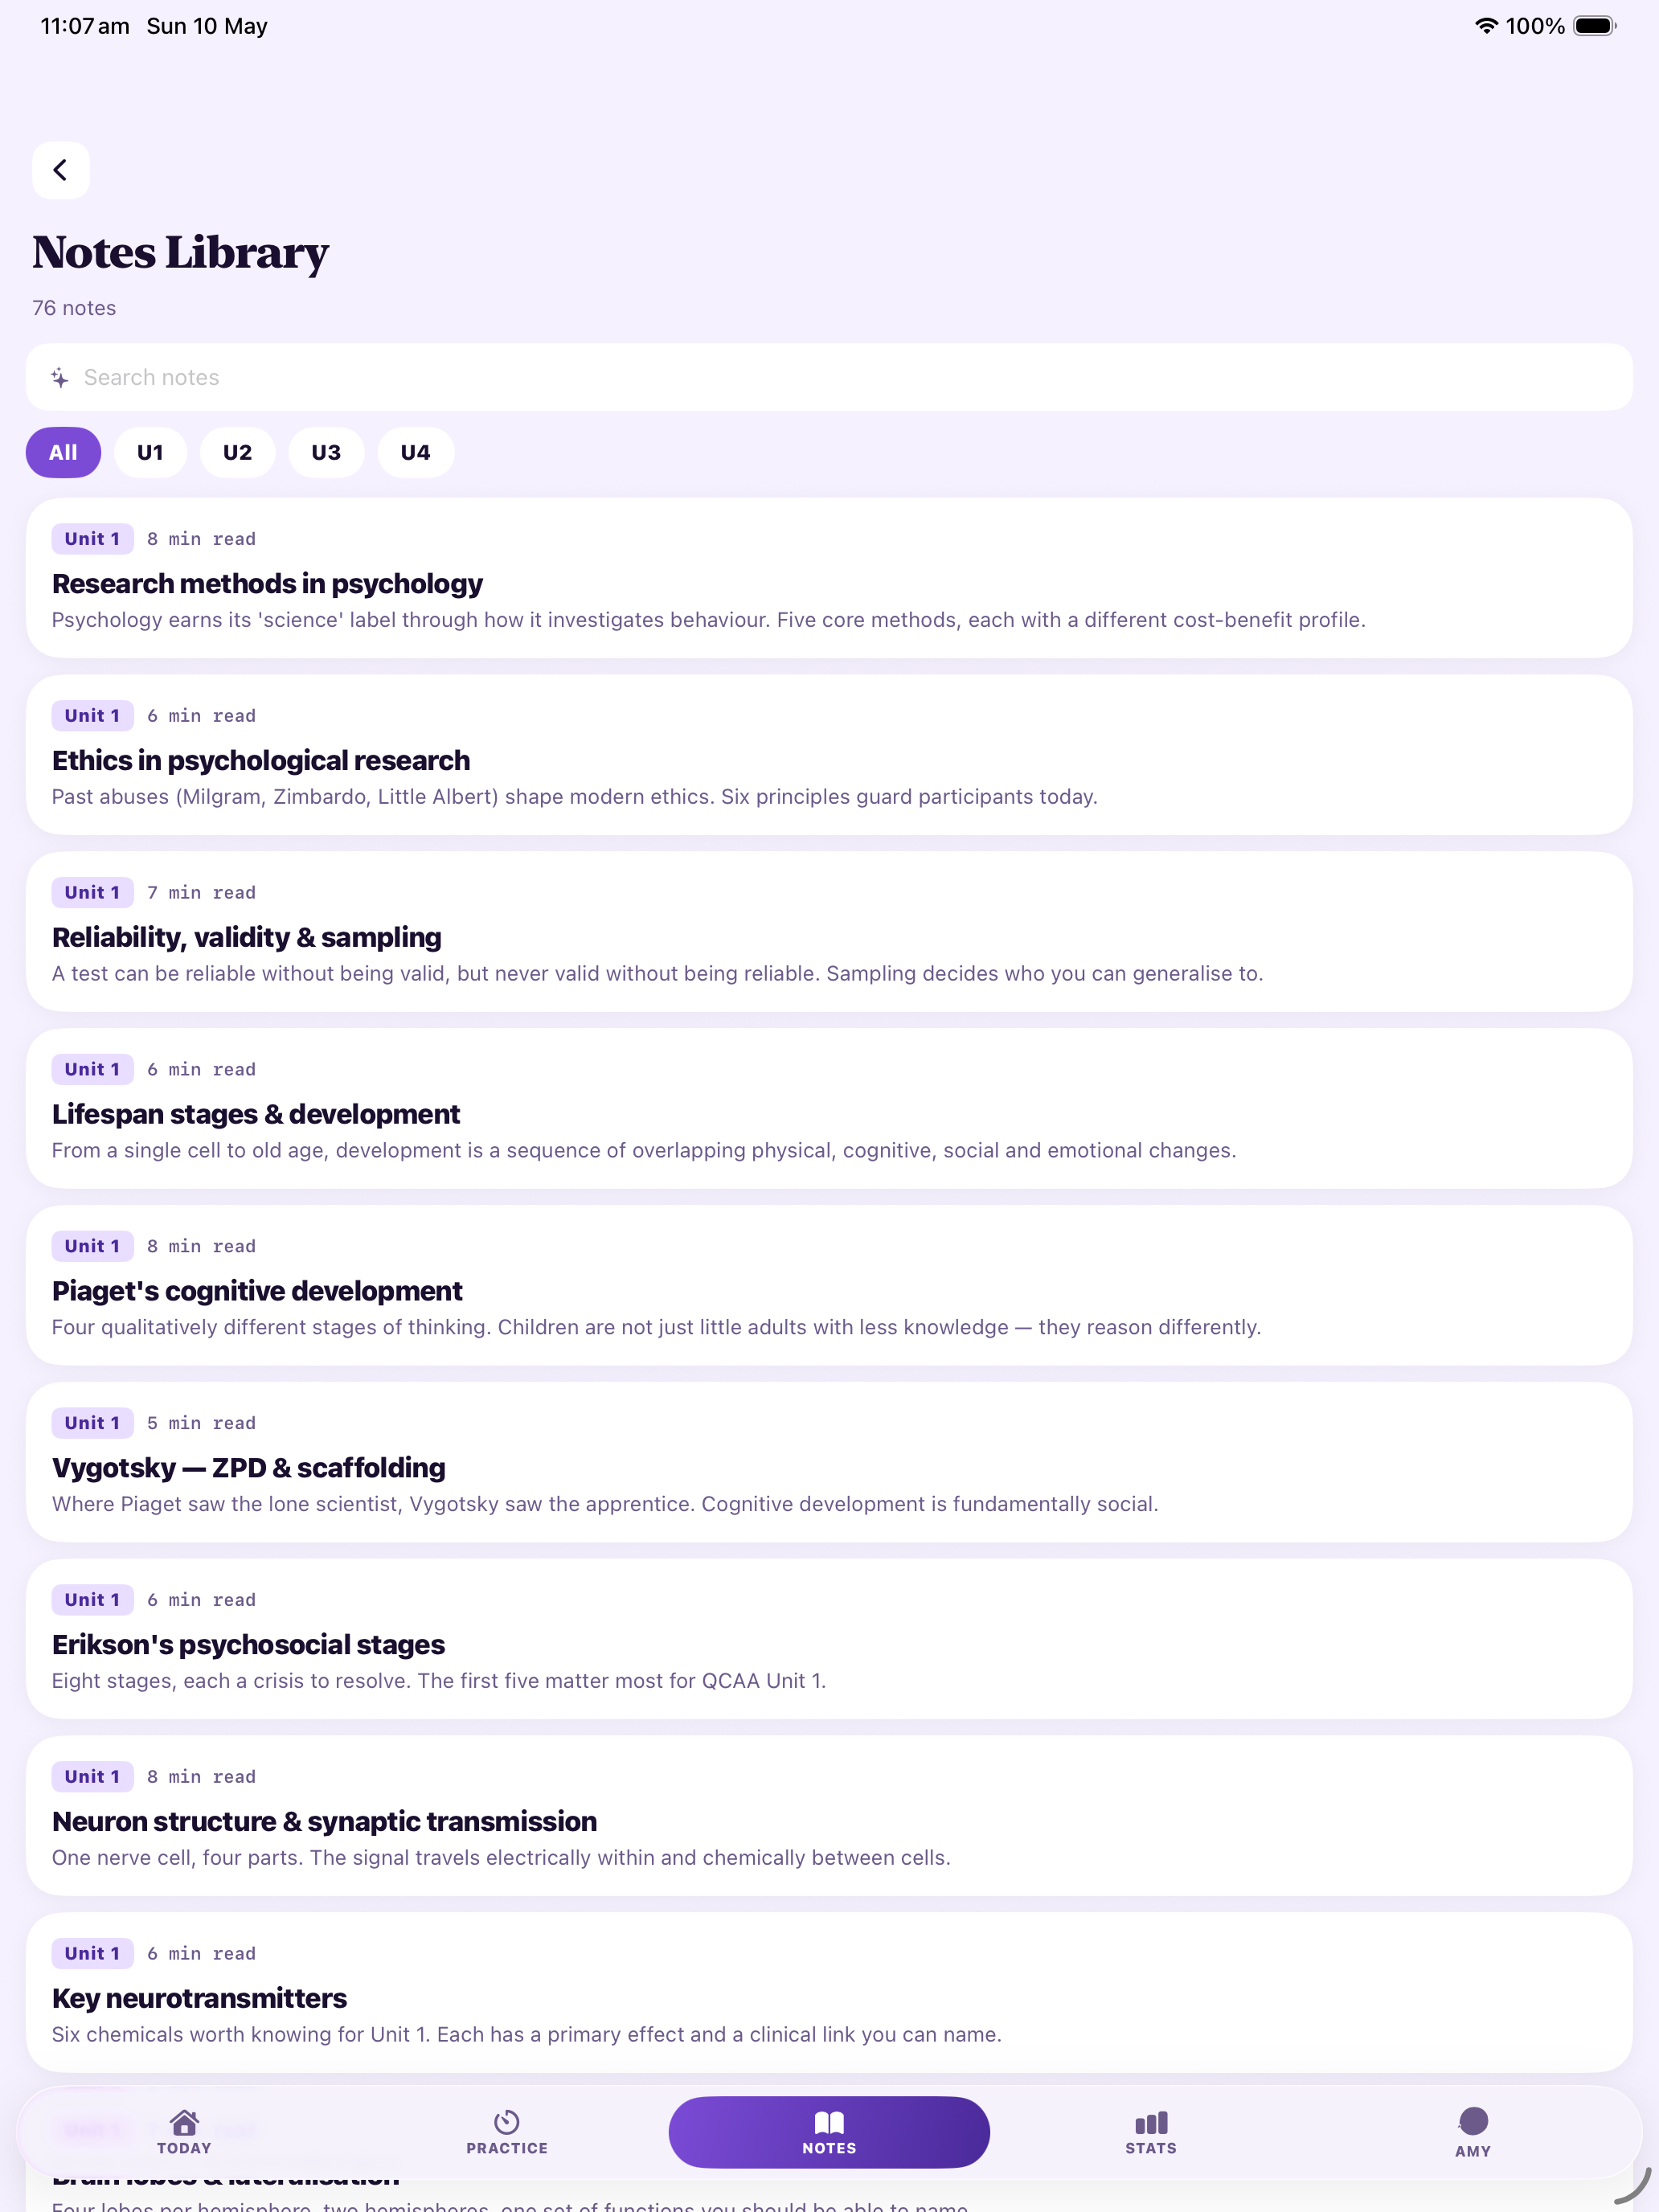Go back with the chevron arrow button

point(61,170)
